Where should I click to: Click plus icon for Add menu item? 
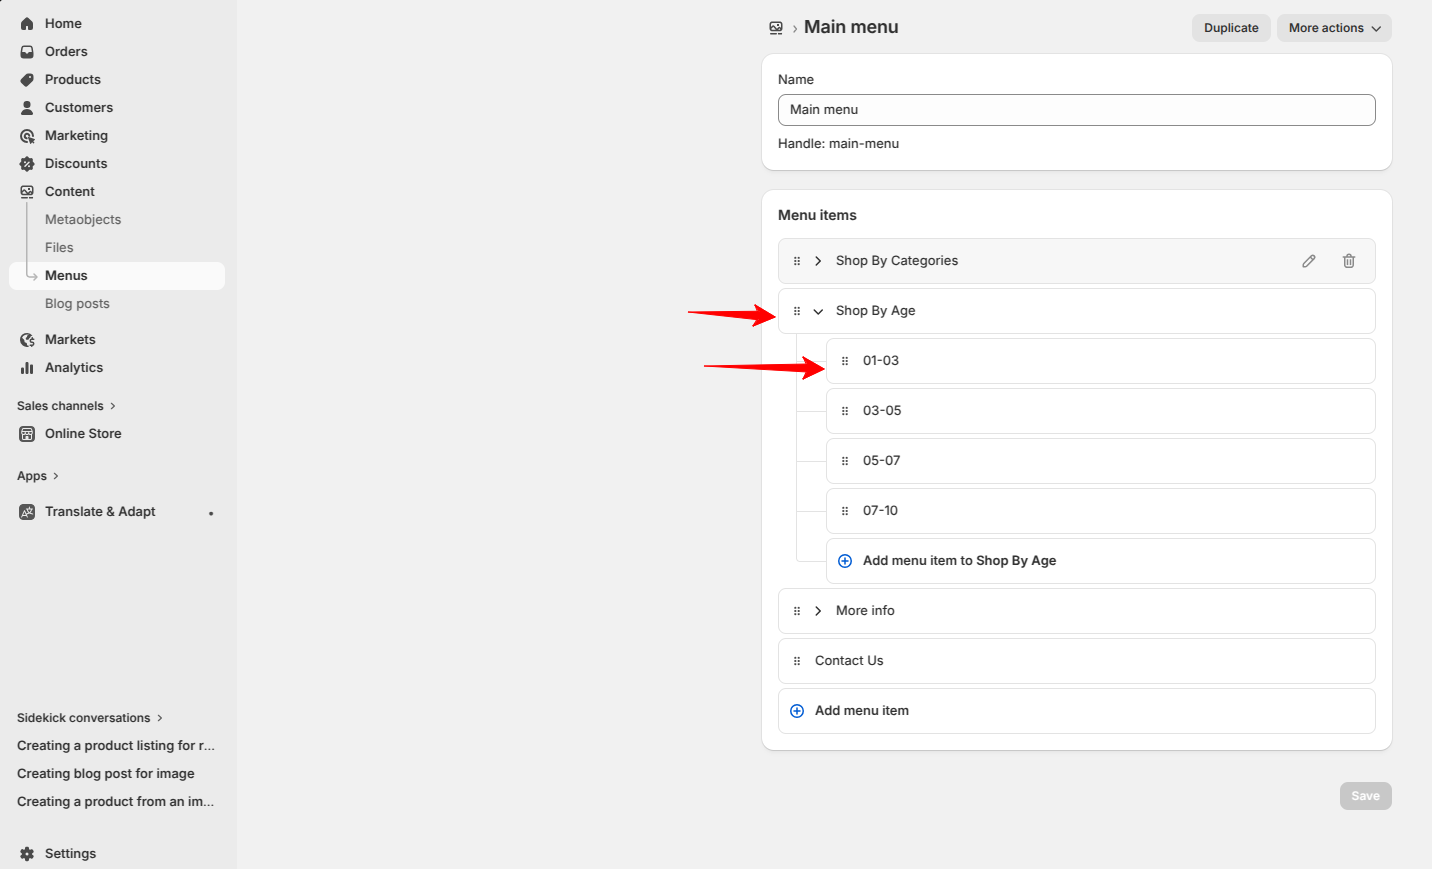coord(797,711)
